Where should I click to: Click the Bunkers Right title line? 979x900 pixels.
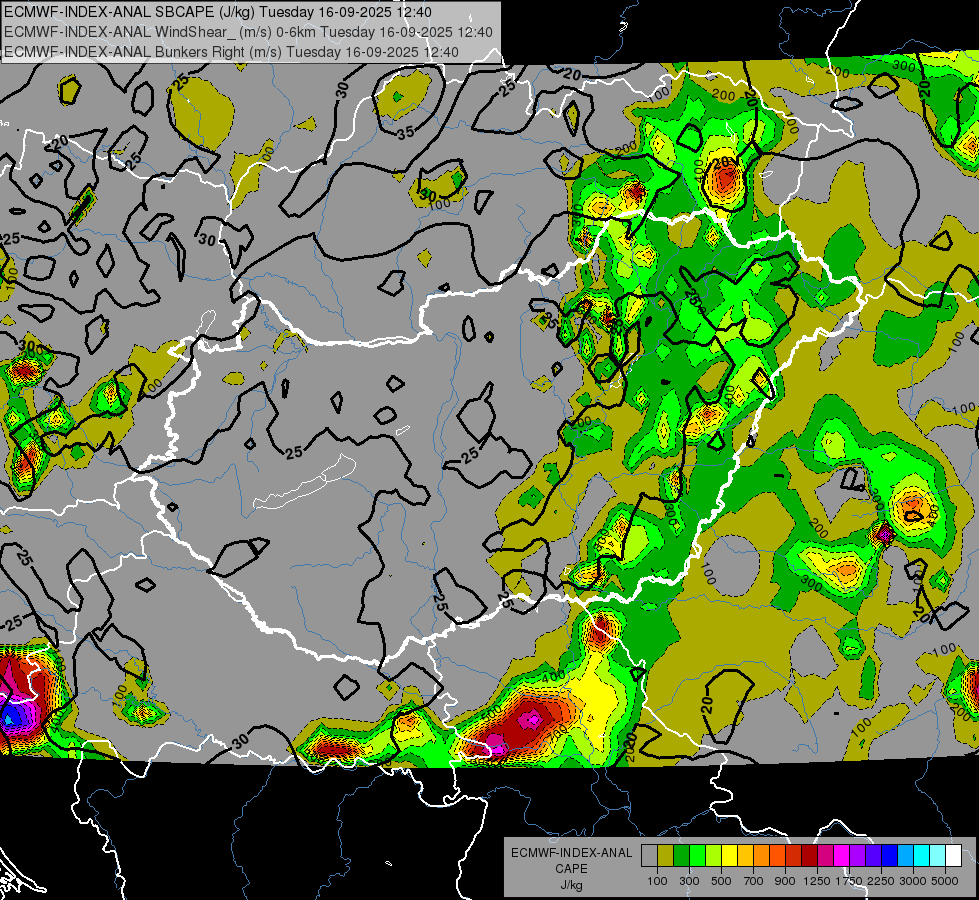231,52
